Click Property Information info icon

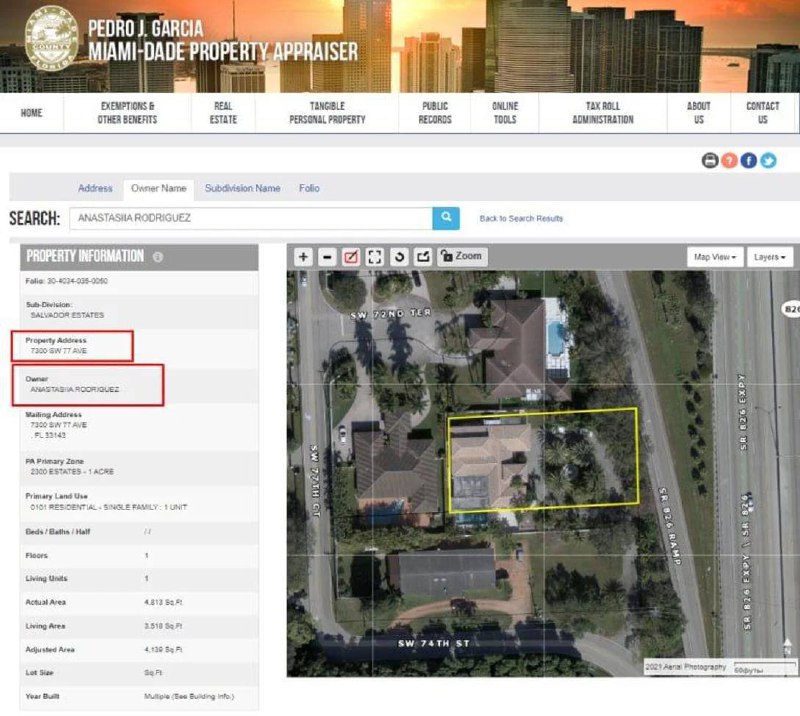click(158, 257)
